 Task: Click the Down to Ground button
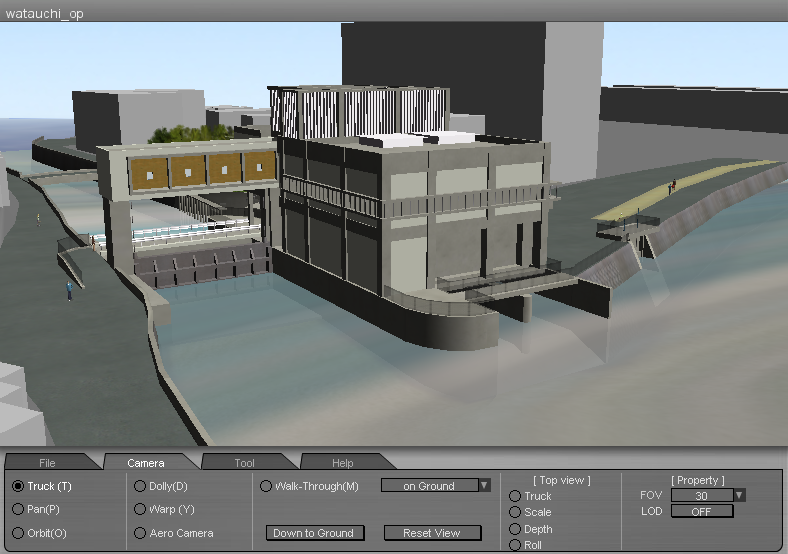click(315, 533)
